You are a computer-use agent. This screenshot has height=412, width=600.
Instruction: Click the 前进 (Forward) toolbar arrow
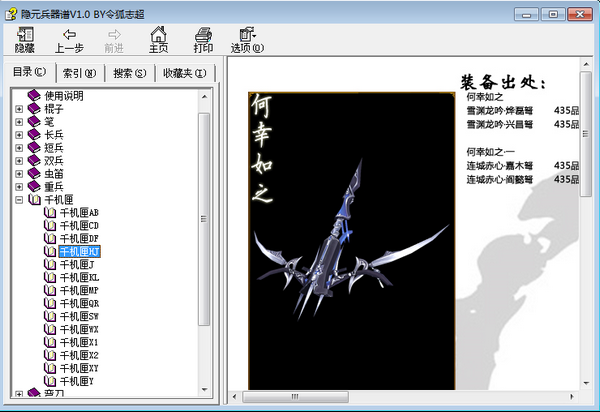click(x=114, y=40)
